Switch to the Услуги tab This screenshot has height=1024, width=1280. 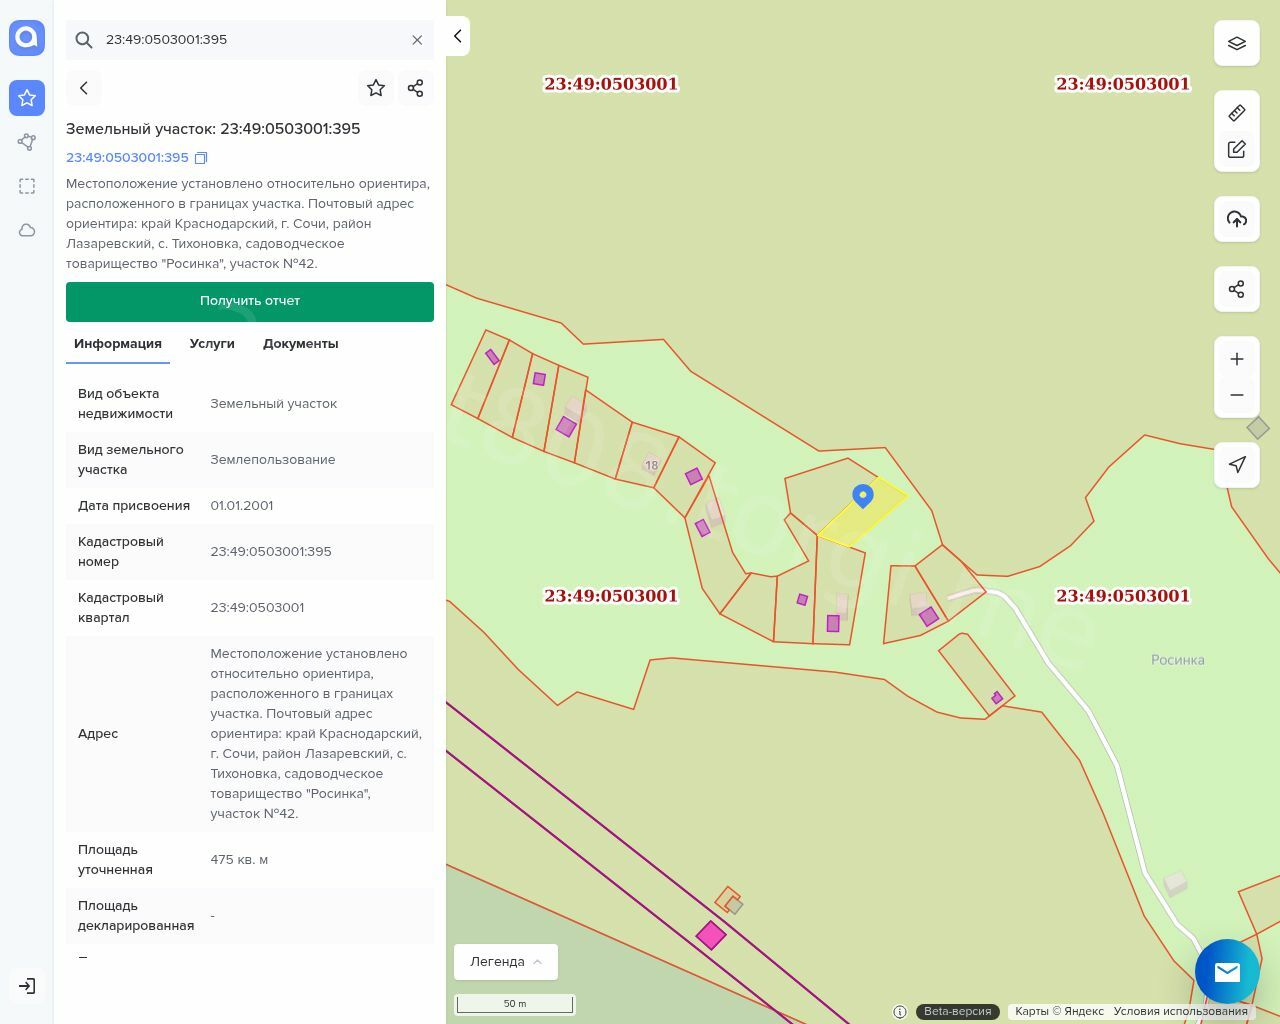pyautogui.click(x=212, y=344)
